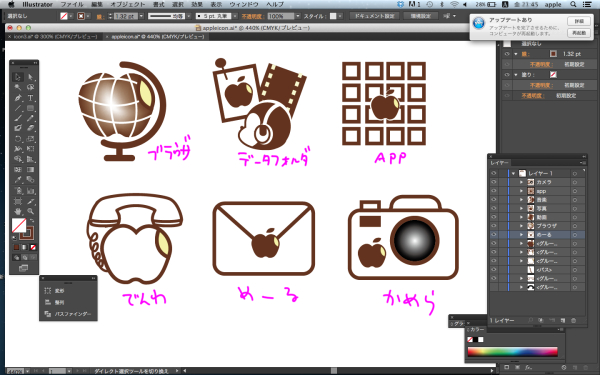
Task: Open the ヘルプ menu
Action: click(x=275, y=5)
